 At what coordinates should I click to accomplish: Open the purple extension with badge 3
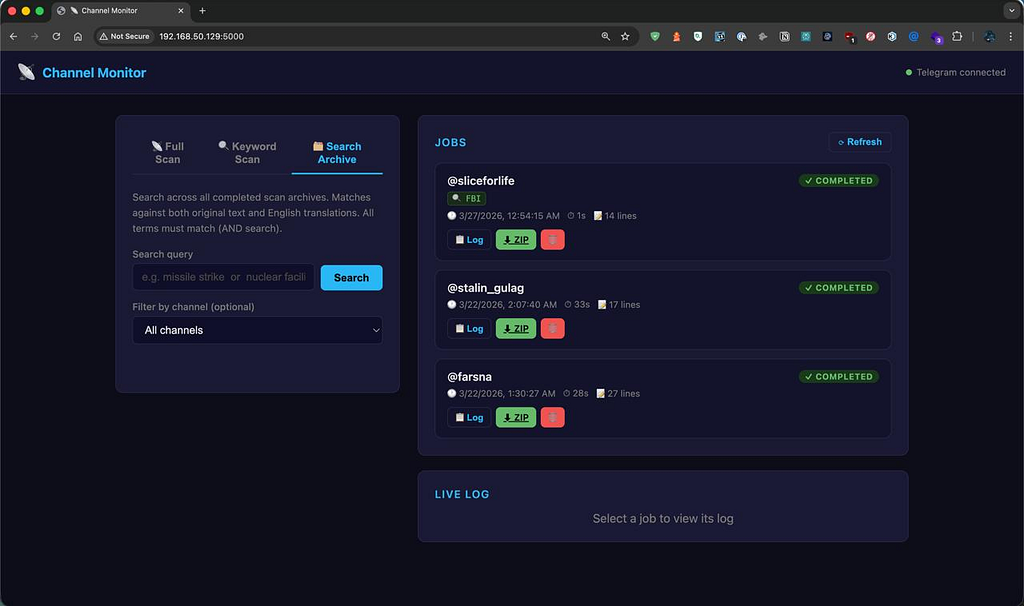pos(936,37)
